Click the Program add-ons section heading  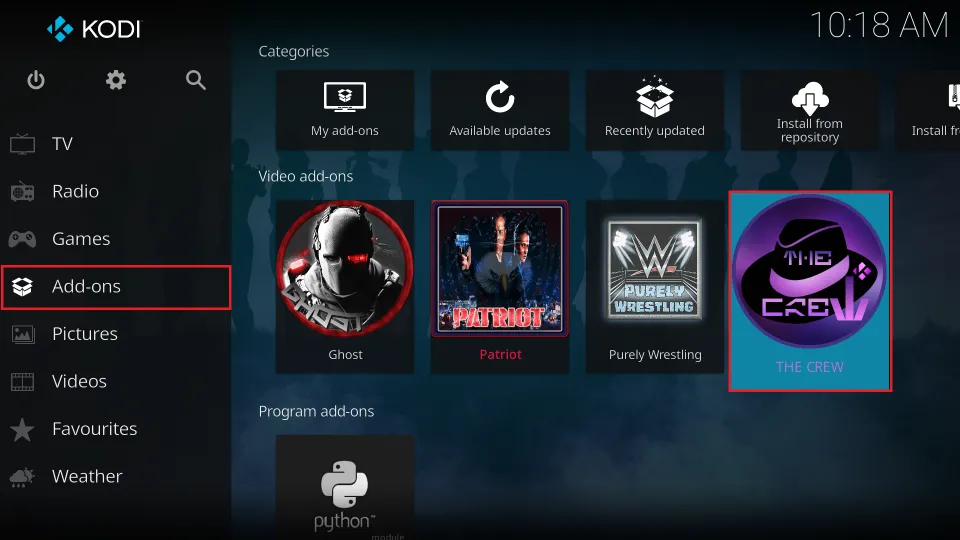pyautogui.click(x=316, y=411)
